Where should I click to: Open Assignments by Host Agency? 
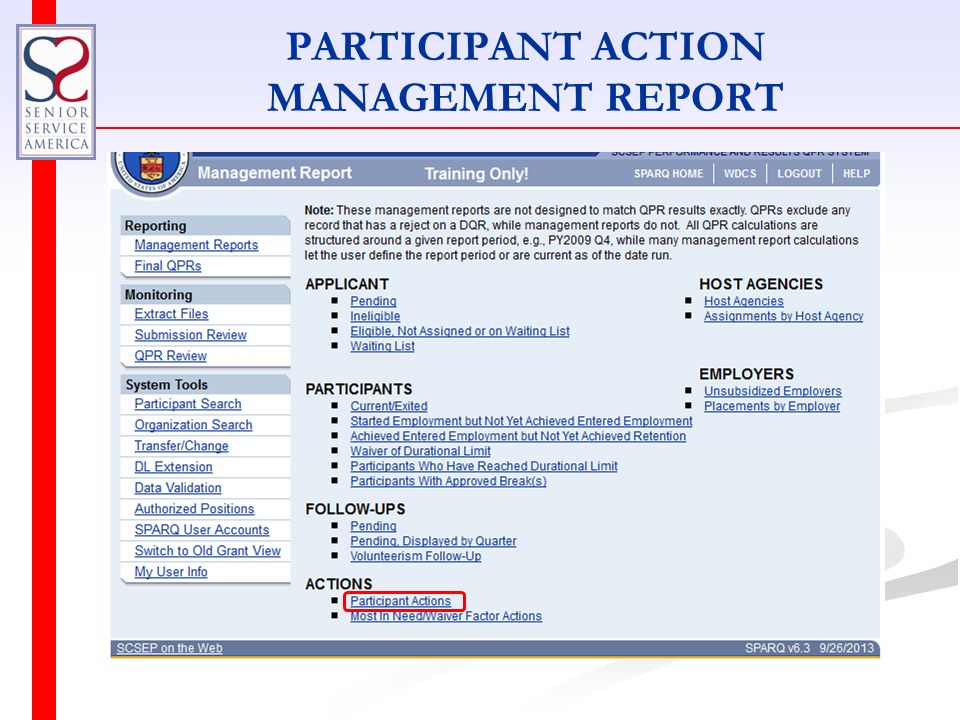(783, 316)
